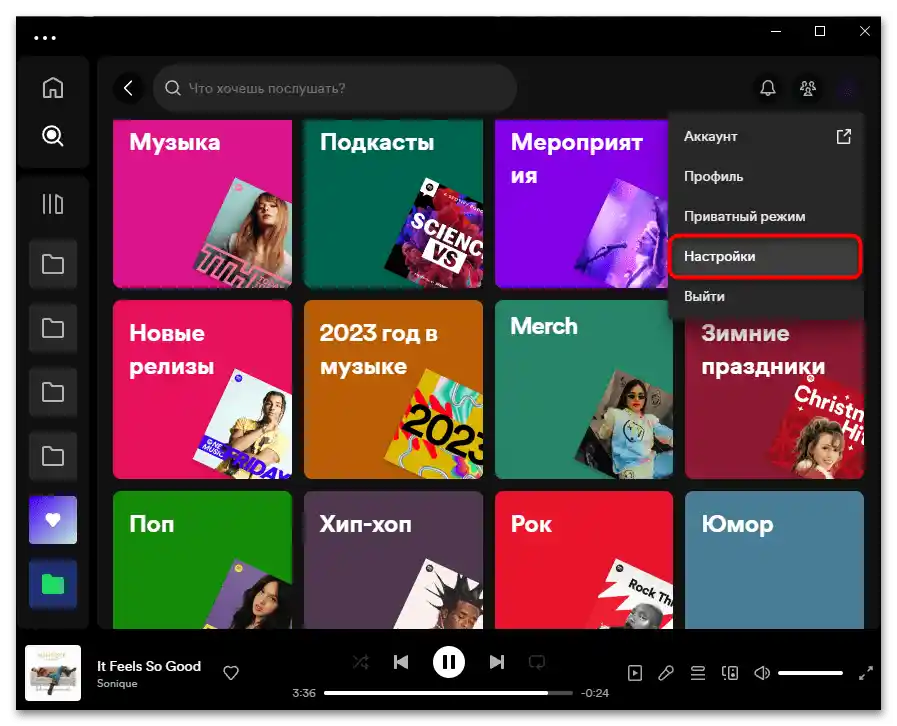Image resolution: width=897 pixels, height=726 pixels.
Task: Click the back navigation arrow
Action: [x=128, y=88]
